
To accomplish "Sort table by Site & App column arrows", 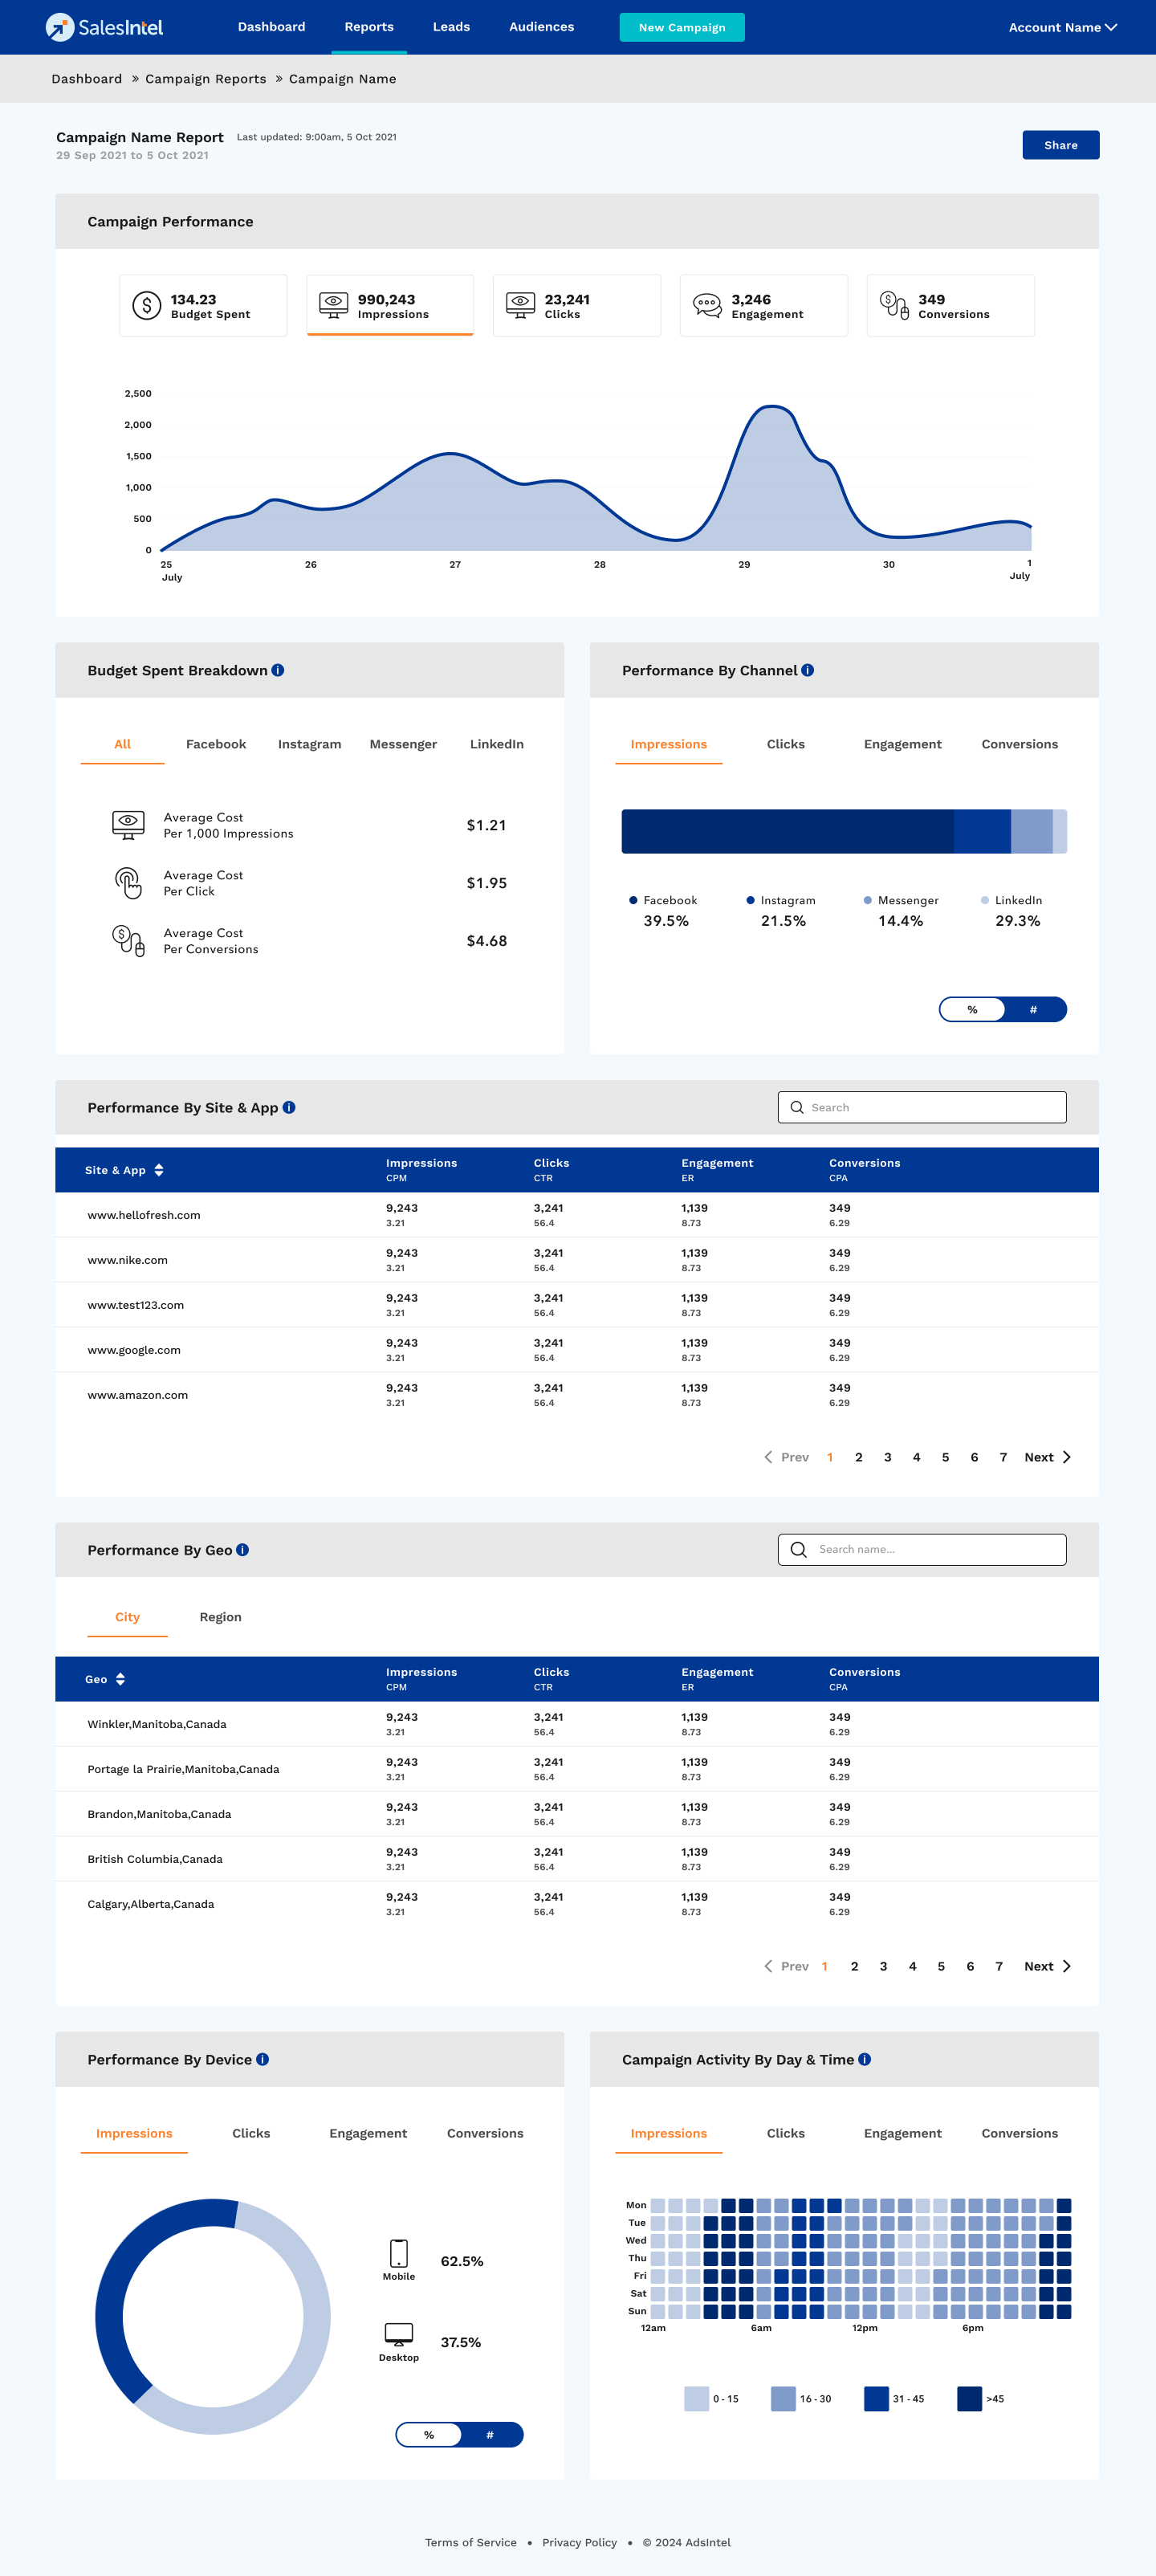I will (159, 1170).
